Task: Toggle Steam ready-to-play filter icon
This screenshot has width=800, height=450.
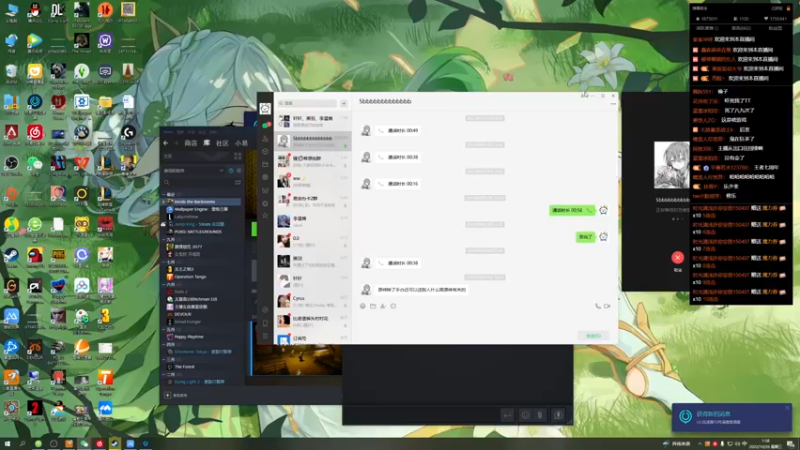Action: 238,170
